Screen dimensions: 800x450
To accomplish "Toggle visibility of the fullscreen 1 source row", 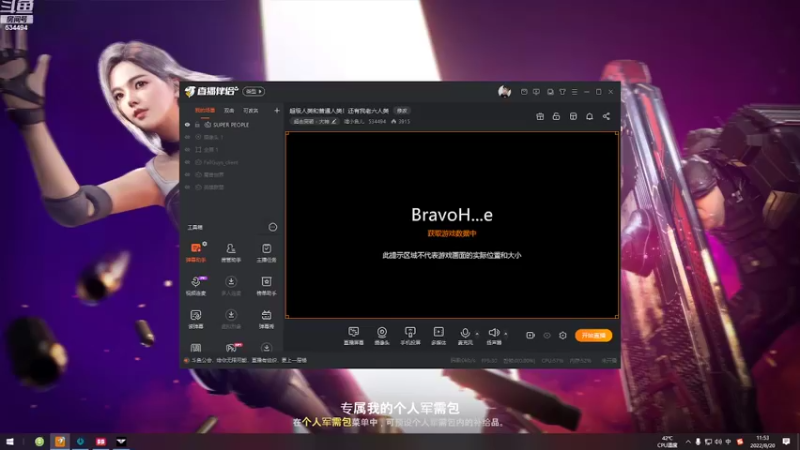I will [x=187, y=149].
